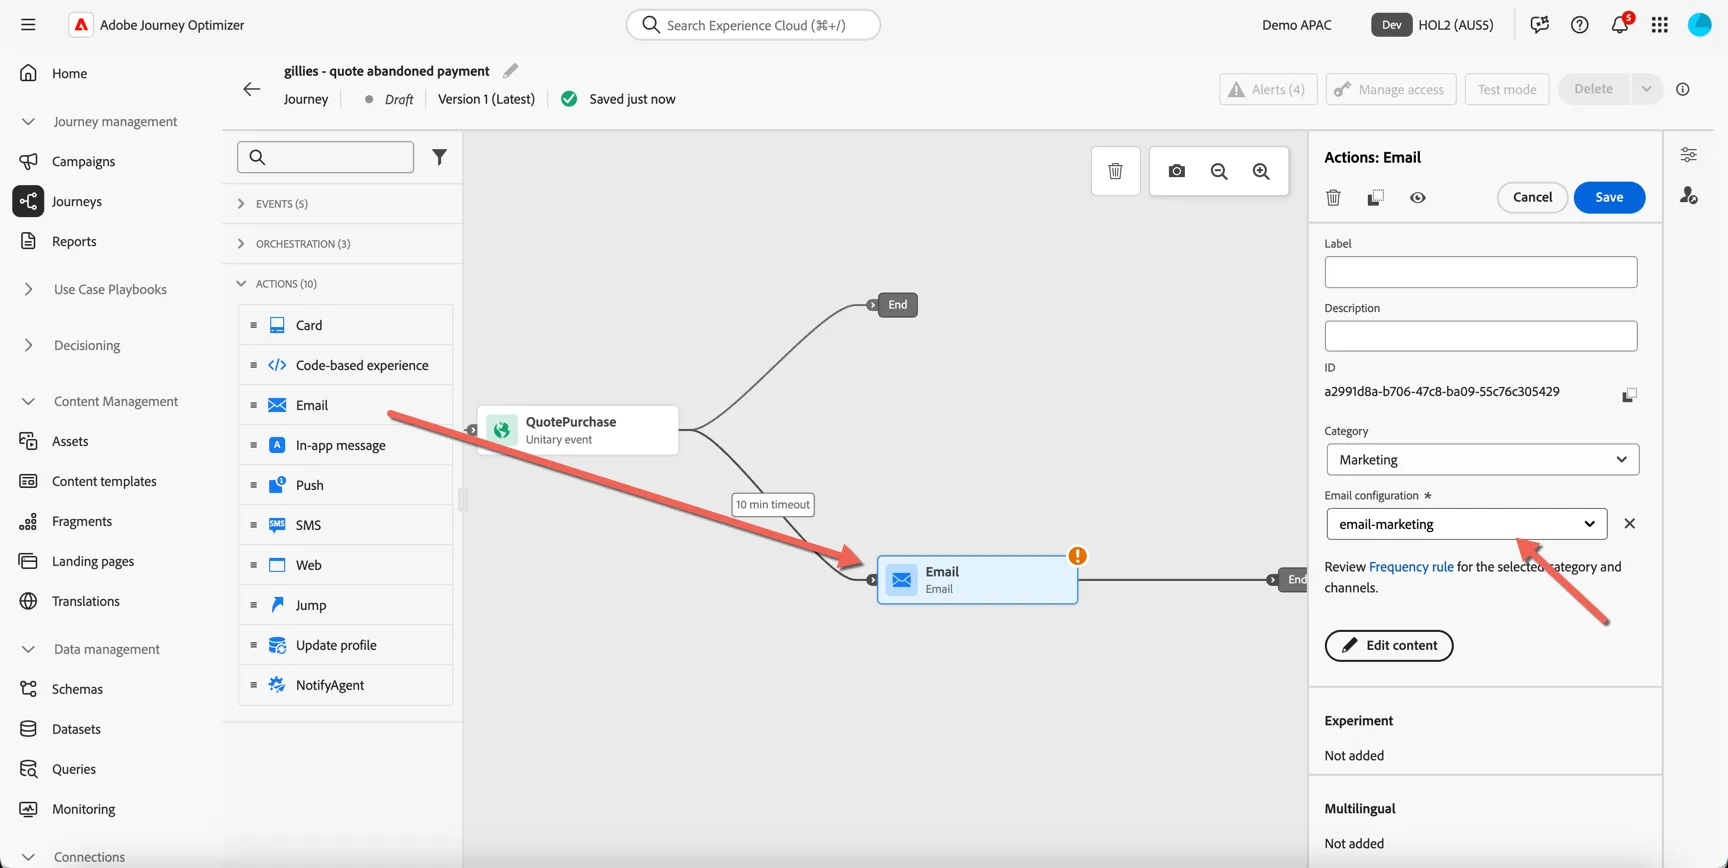Click the Label input field
This screenshot has width=1728, height=868.
[1481, 272]
